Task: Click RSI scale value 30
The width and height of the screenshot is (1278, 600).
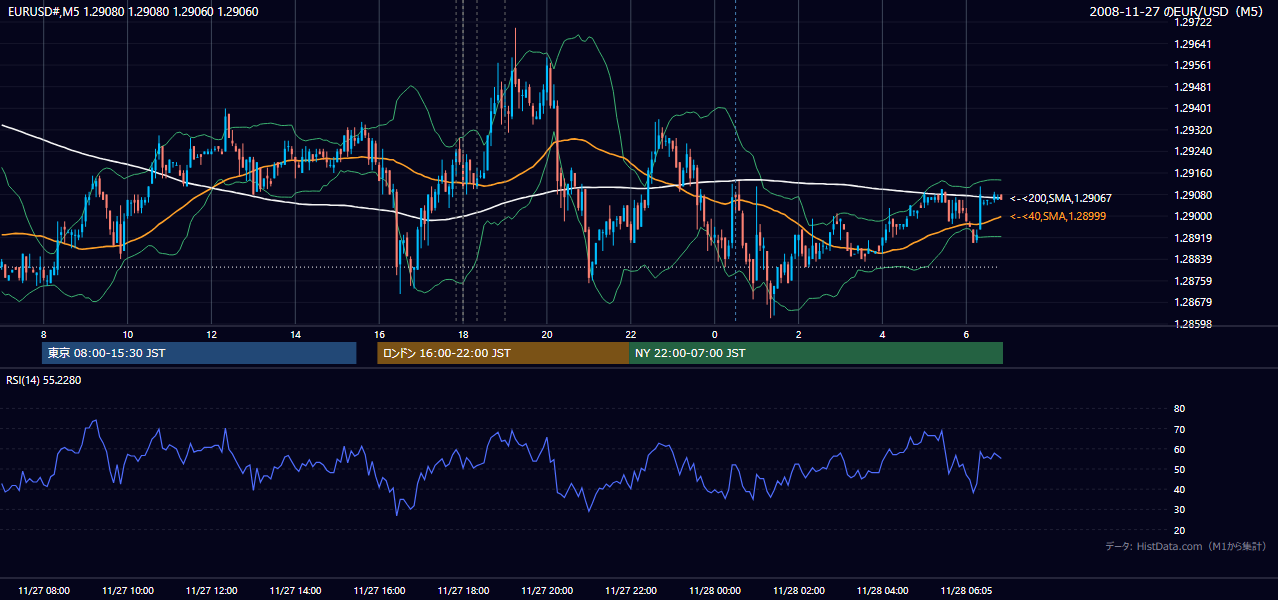Action: pyautogui.click(x=1179, y=510)
